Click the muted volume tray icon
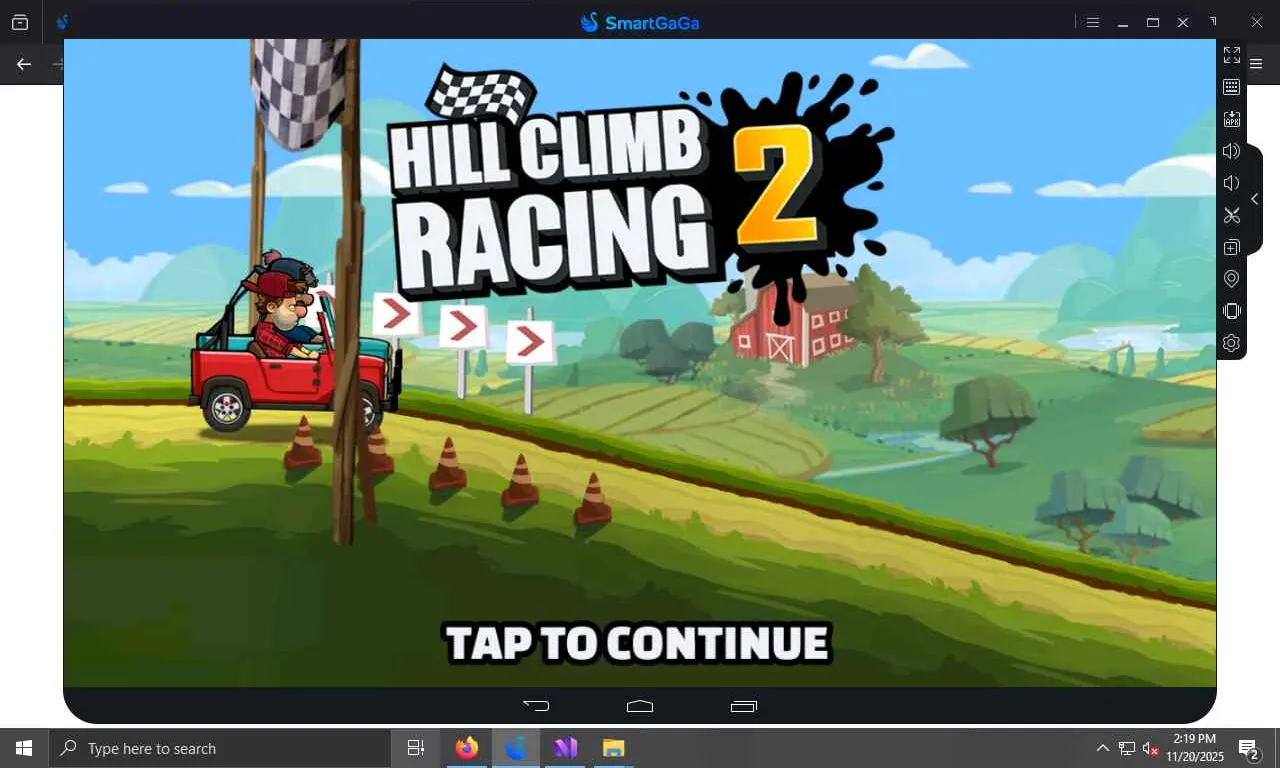 1151,748
